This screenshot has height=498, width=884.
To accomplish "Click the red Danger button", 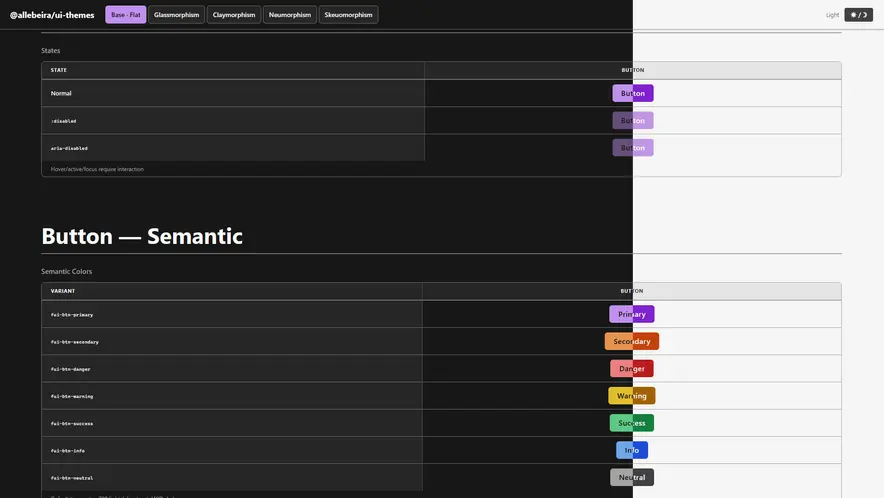I will point(631,368).
